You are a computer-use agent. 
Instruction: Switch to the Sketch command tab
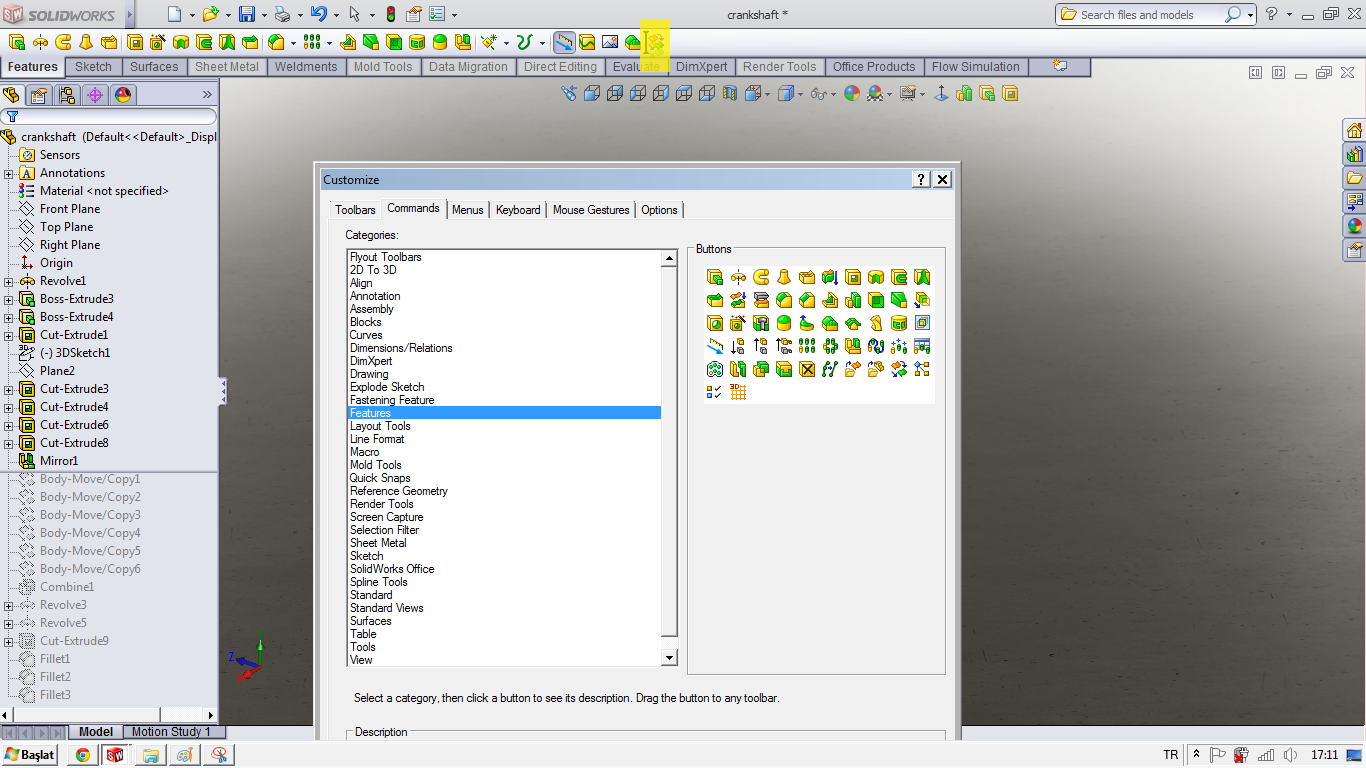coord(94,67)
